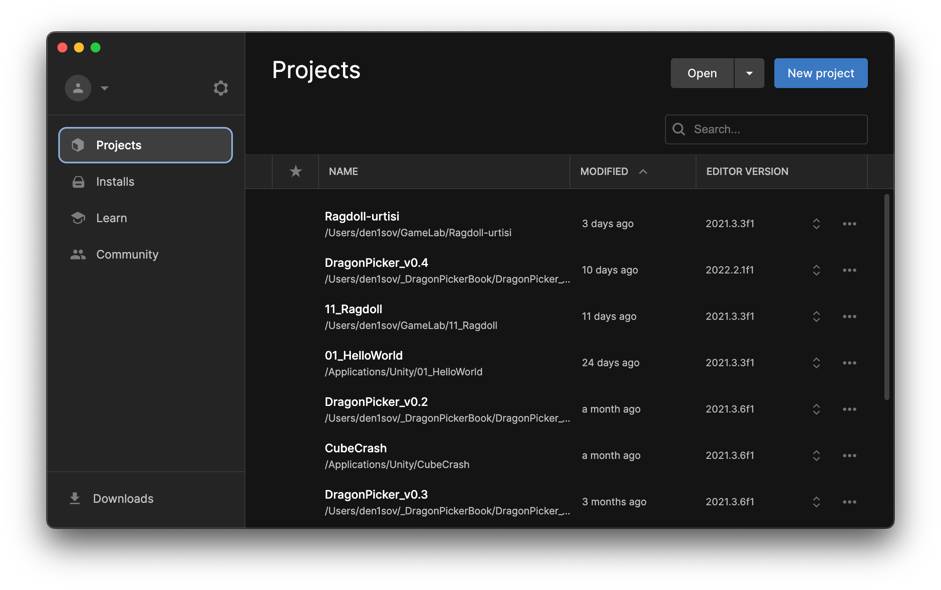Click the Open button
The width and height of the screenshot is (941, 590).
click(702, 73)
